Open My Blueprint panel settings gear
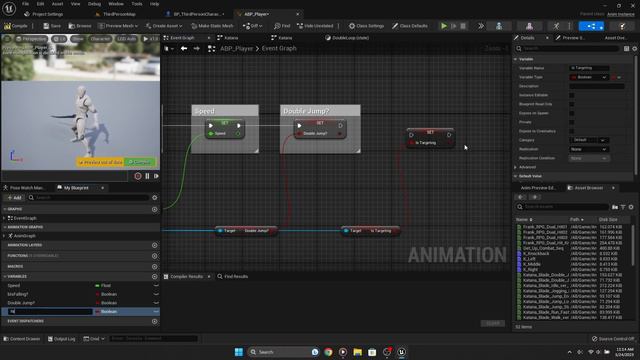This screenshot has height=360, width=640. (x=155, y=198)
